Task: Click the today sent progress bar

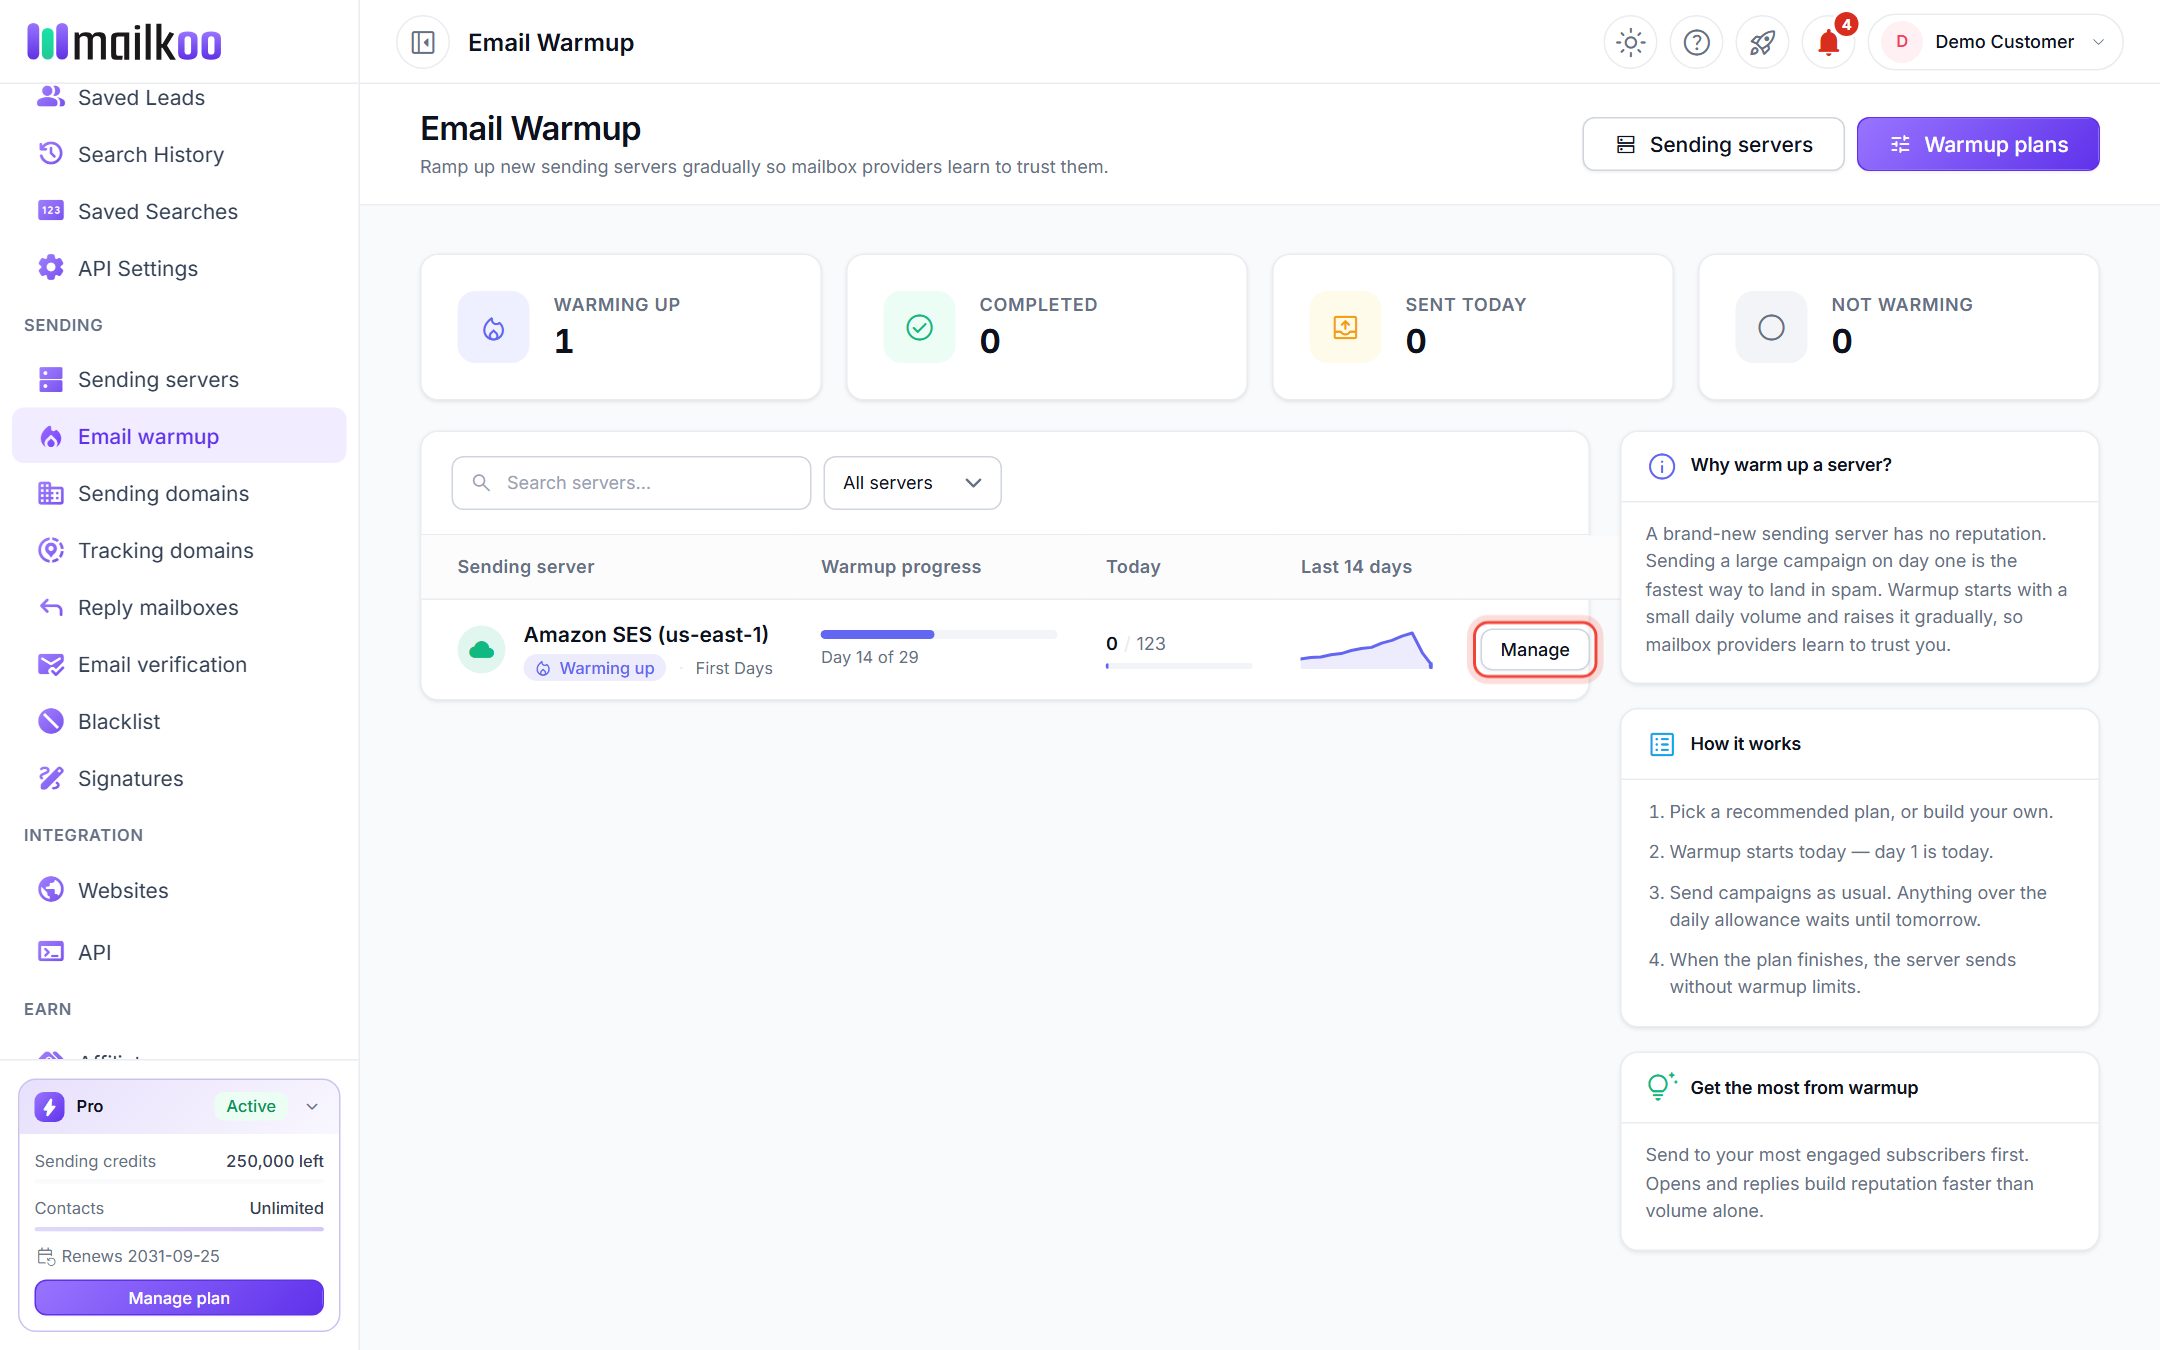Action: pos(1179,665)
